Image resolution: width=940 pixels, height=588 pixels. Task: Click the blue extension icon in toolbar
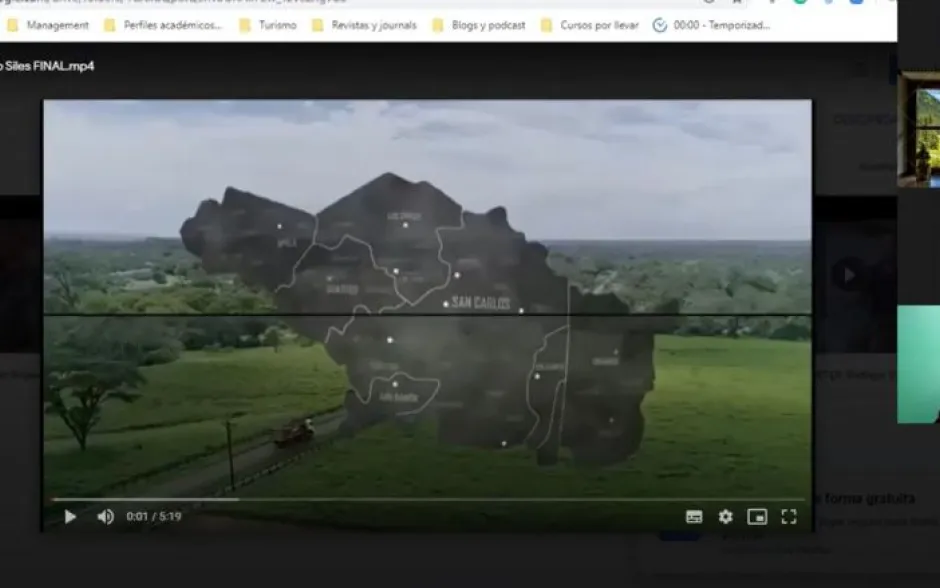click(x=856, y=2)
